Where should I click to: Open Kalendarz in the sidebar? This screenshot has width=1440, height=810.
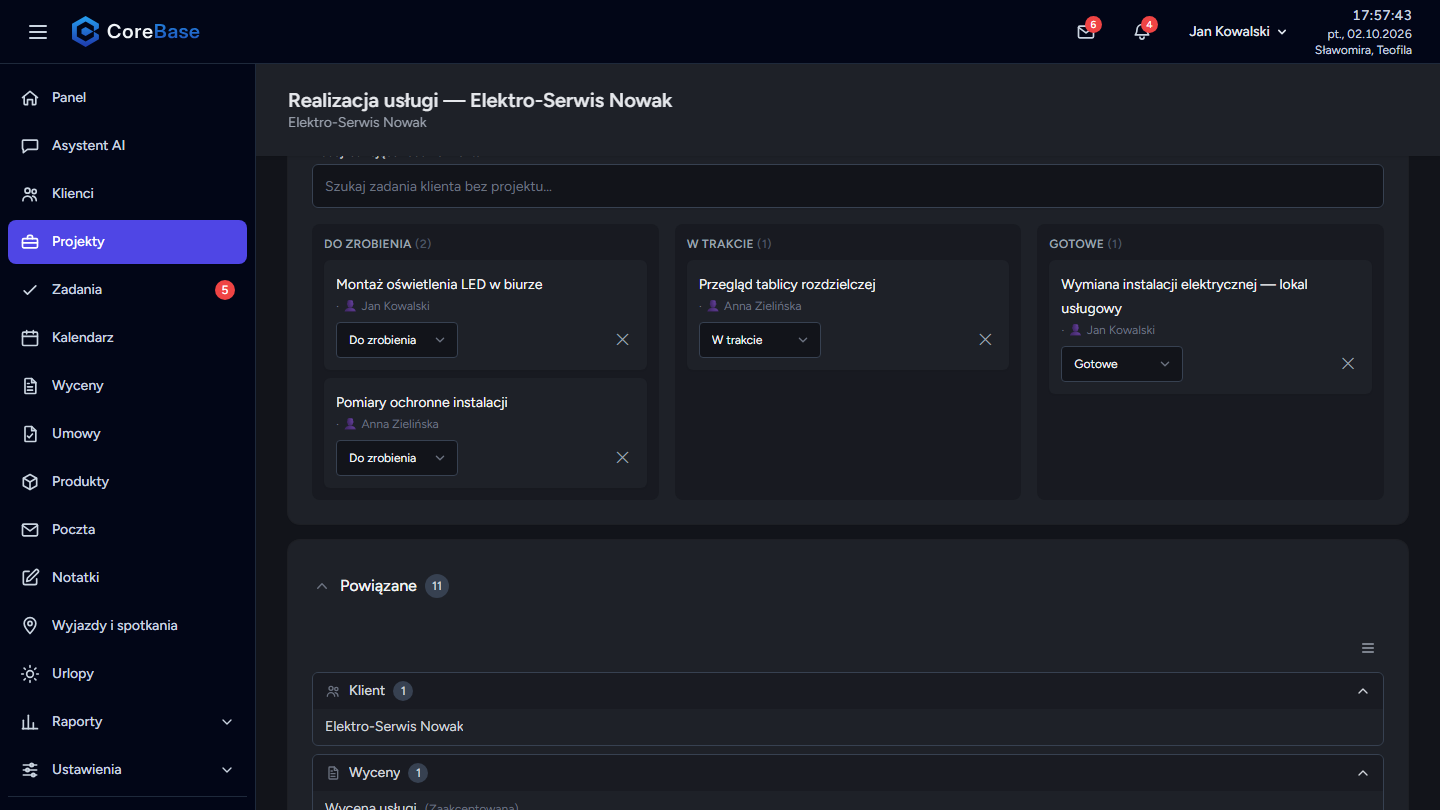click(x=127, y=337)
